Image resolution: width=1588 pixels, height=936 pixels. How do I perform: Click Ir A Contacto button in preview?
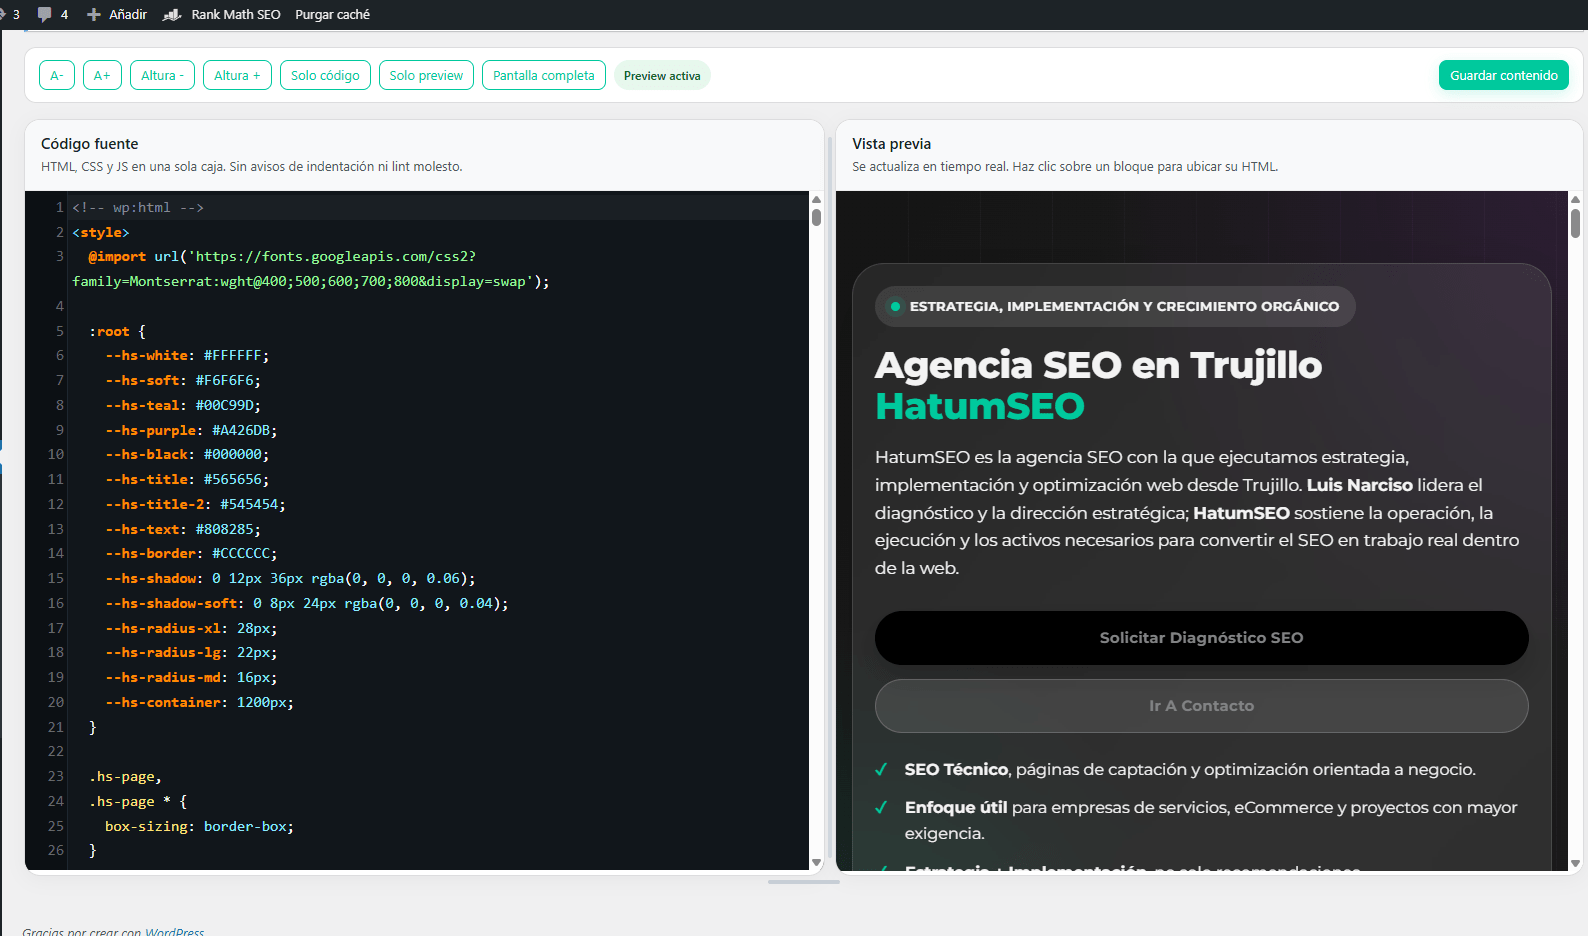[1201, 706]
